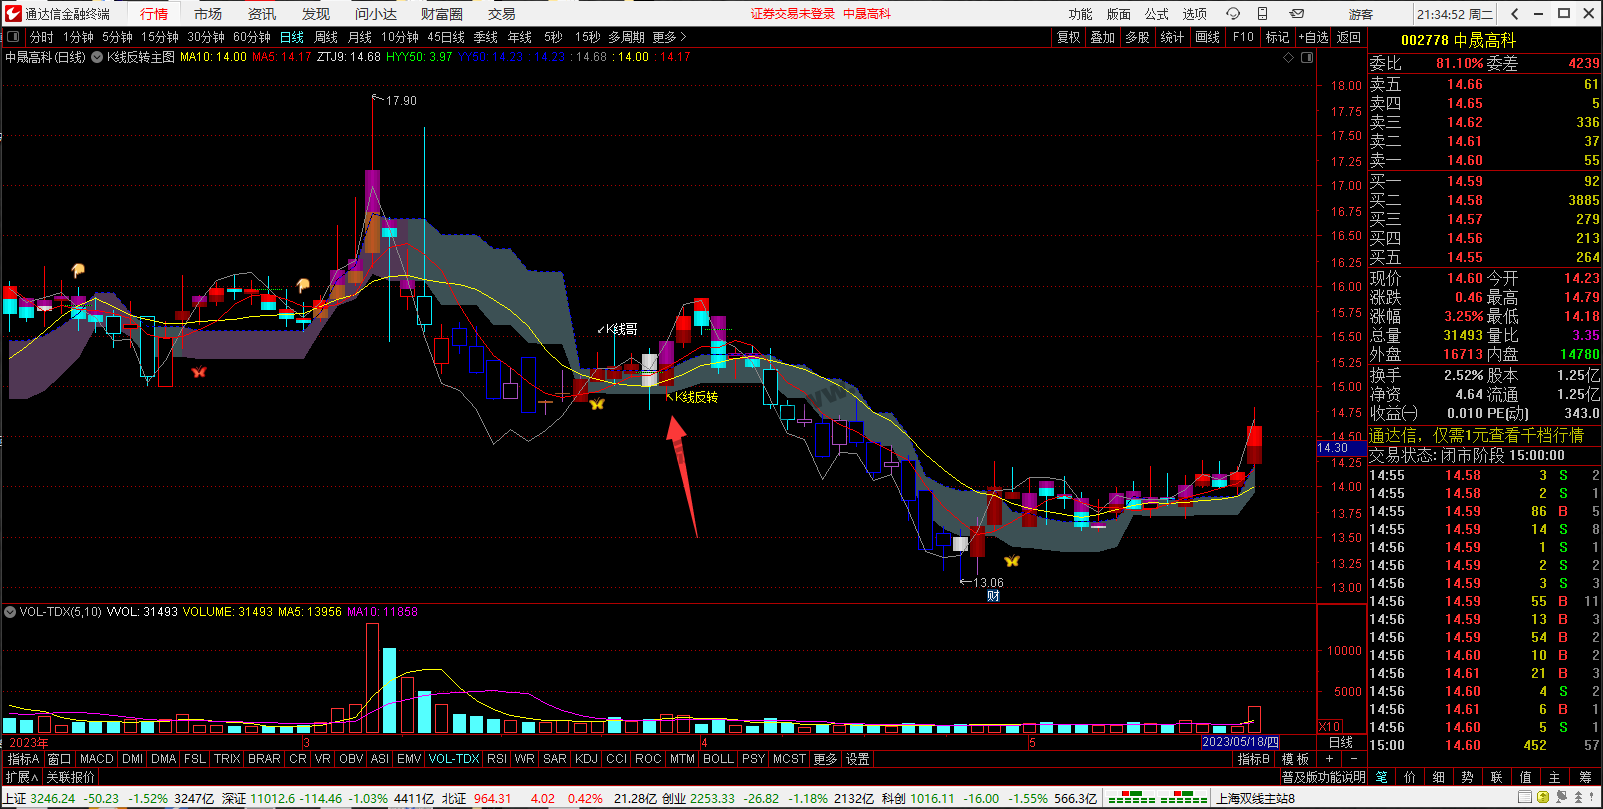
Task: Toggle the X10 volume scale button
Action: tap(1330, 727)
